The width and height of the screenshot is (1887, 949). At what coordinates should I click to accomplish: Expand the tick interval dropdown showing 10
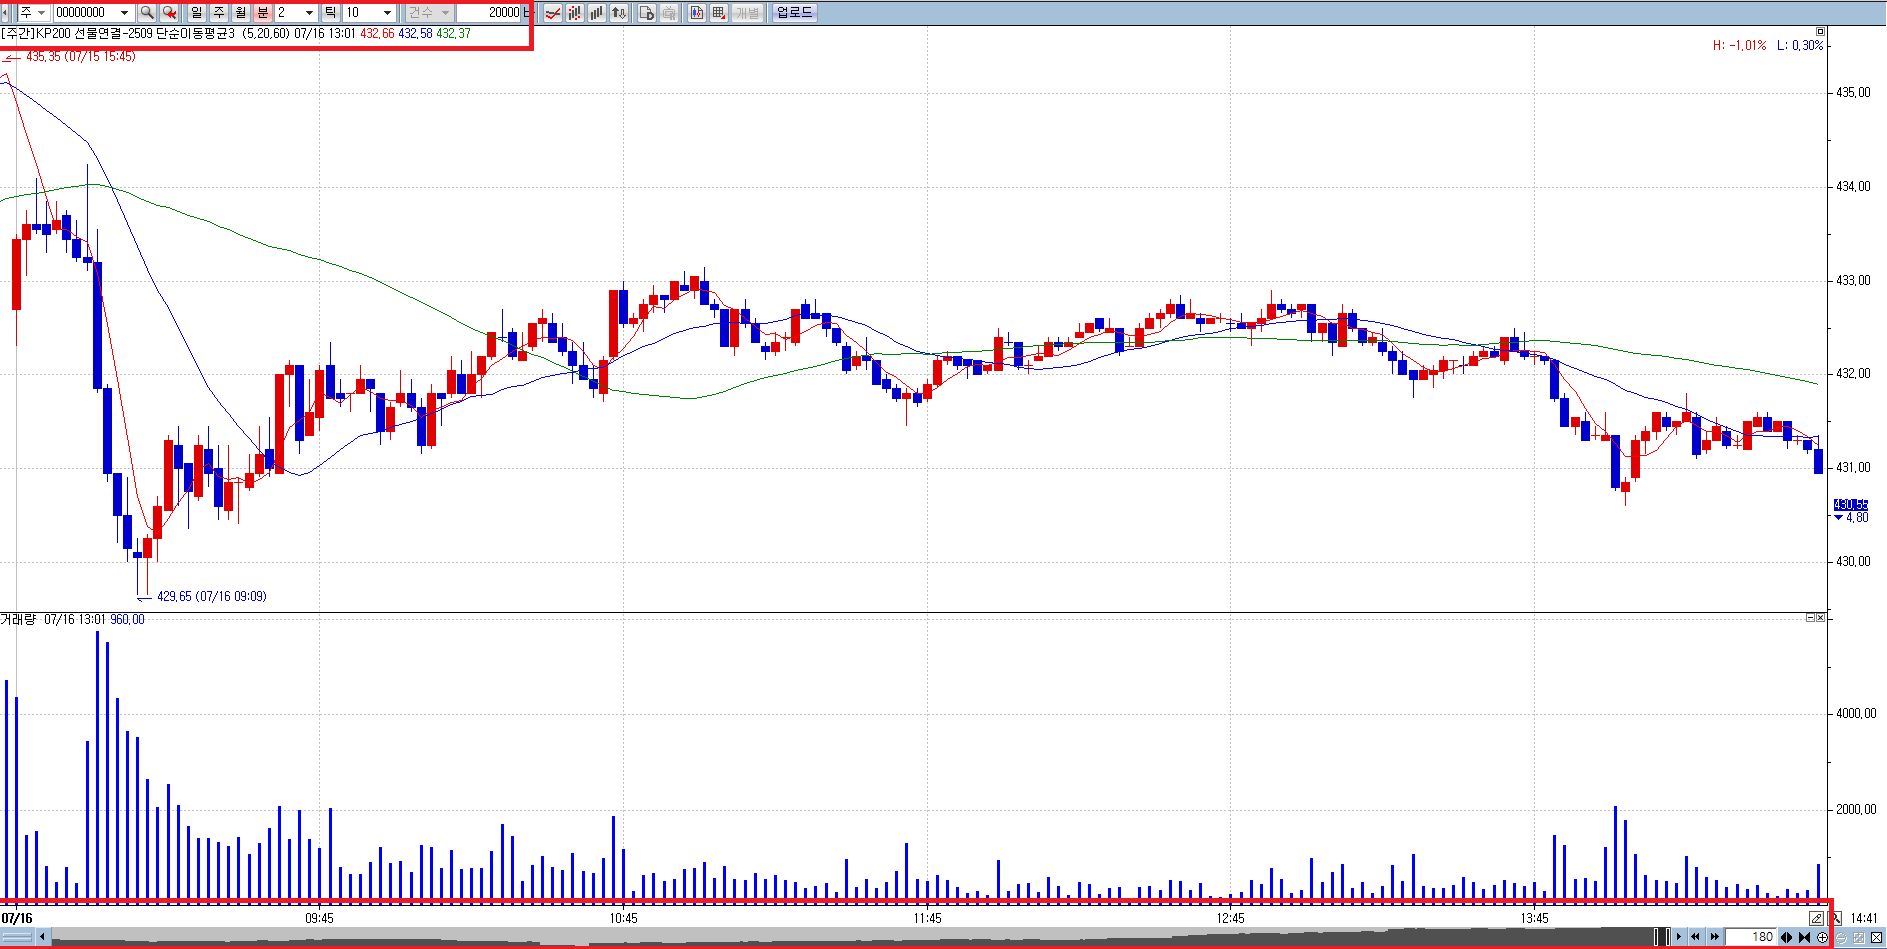click(x=387, y=13)
